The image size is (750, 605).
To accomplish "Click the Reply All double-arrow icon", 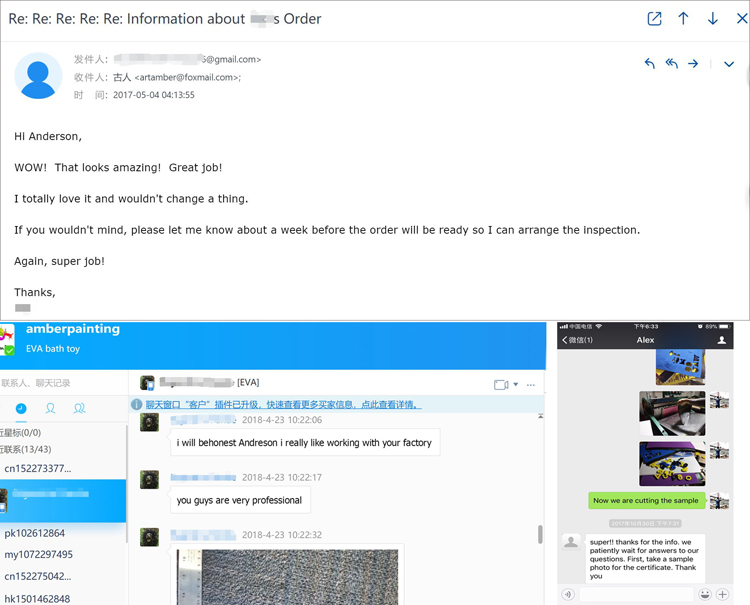I will (672, 64).
